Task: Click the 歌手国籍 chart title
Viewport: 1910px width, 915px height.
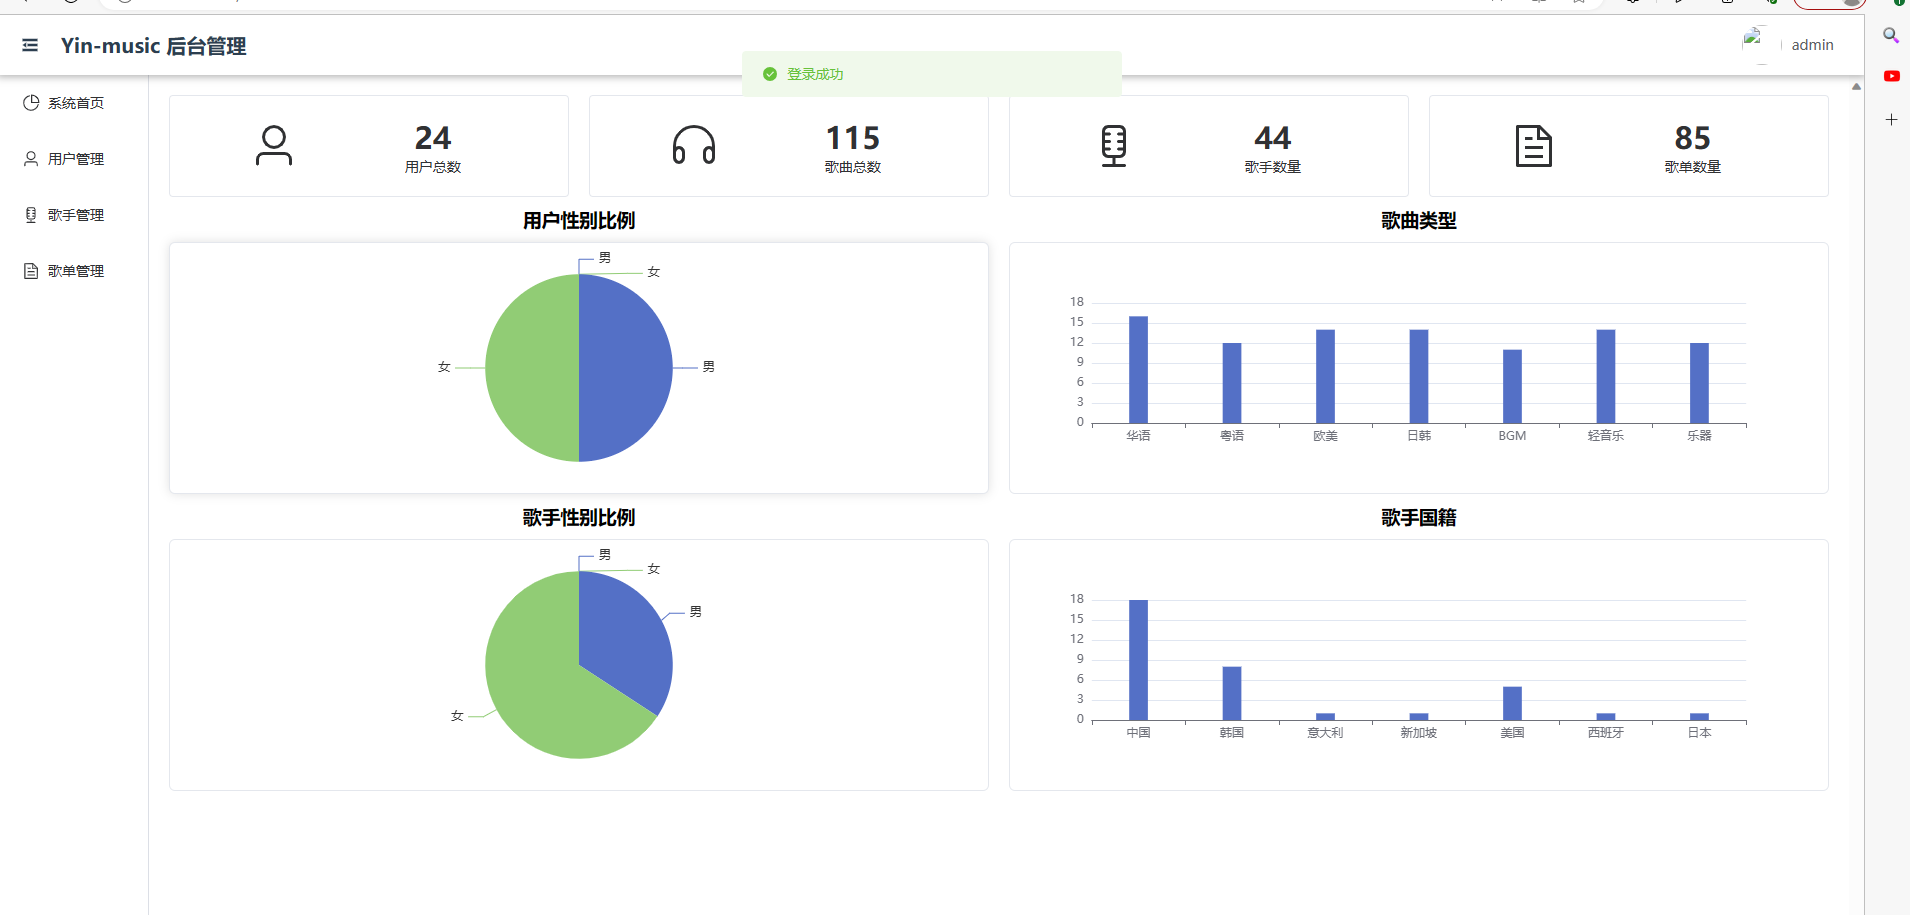Action: tap(1419, 518)
